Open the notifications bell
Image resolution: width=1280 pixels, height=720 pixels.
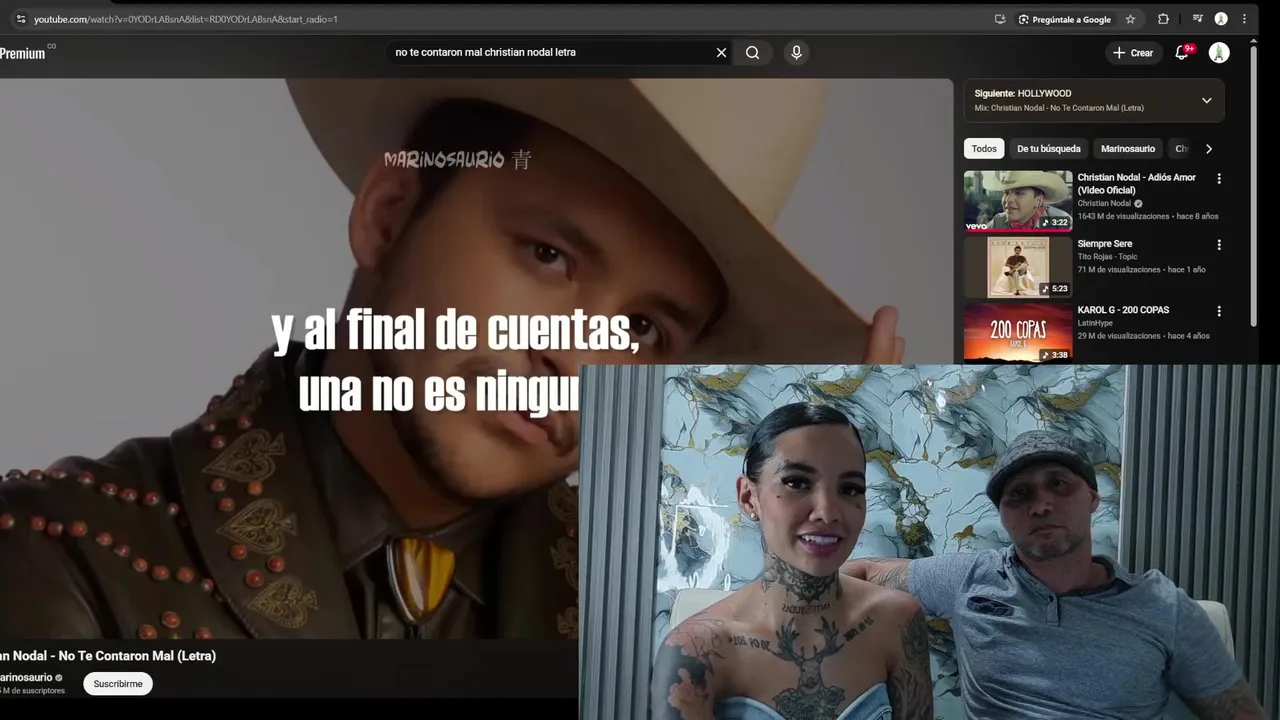[1182, 53]
